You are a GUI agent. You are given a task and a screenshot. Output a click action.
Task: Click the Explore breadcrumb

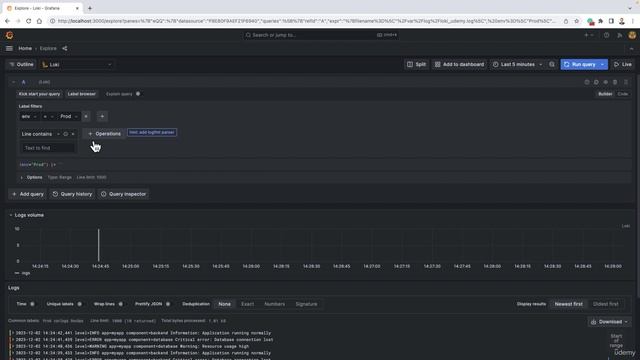[48, 48]
